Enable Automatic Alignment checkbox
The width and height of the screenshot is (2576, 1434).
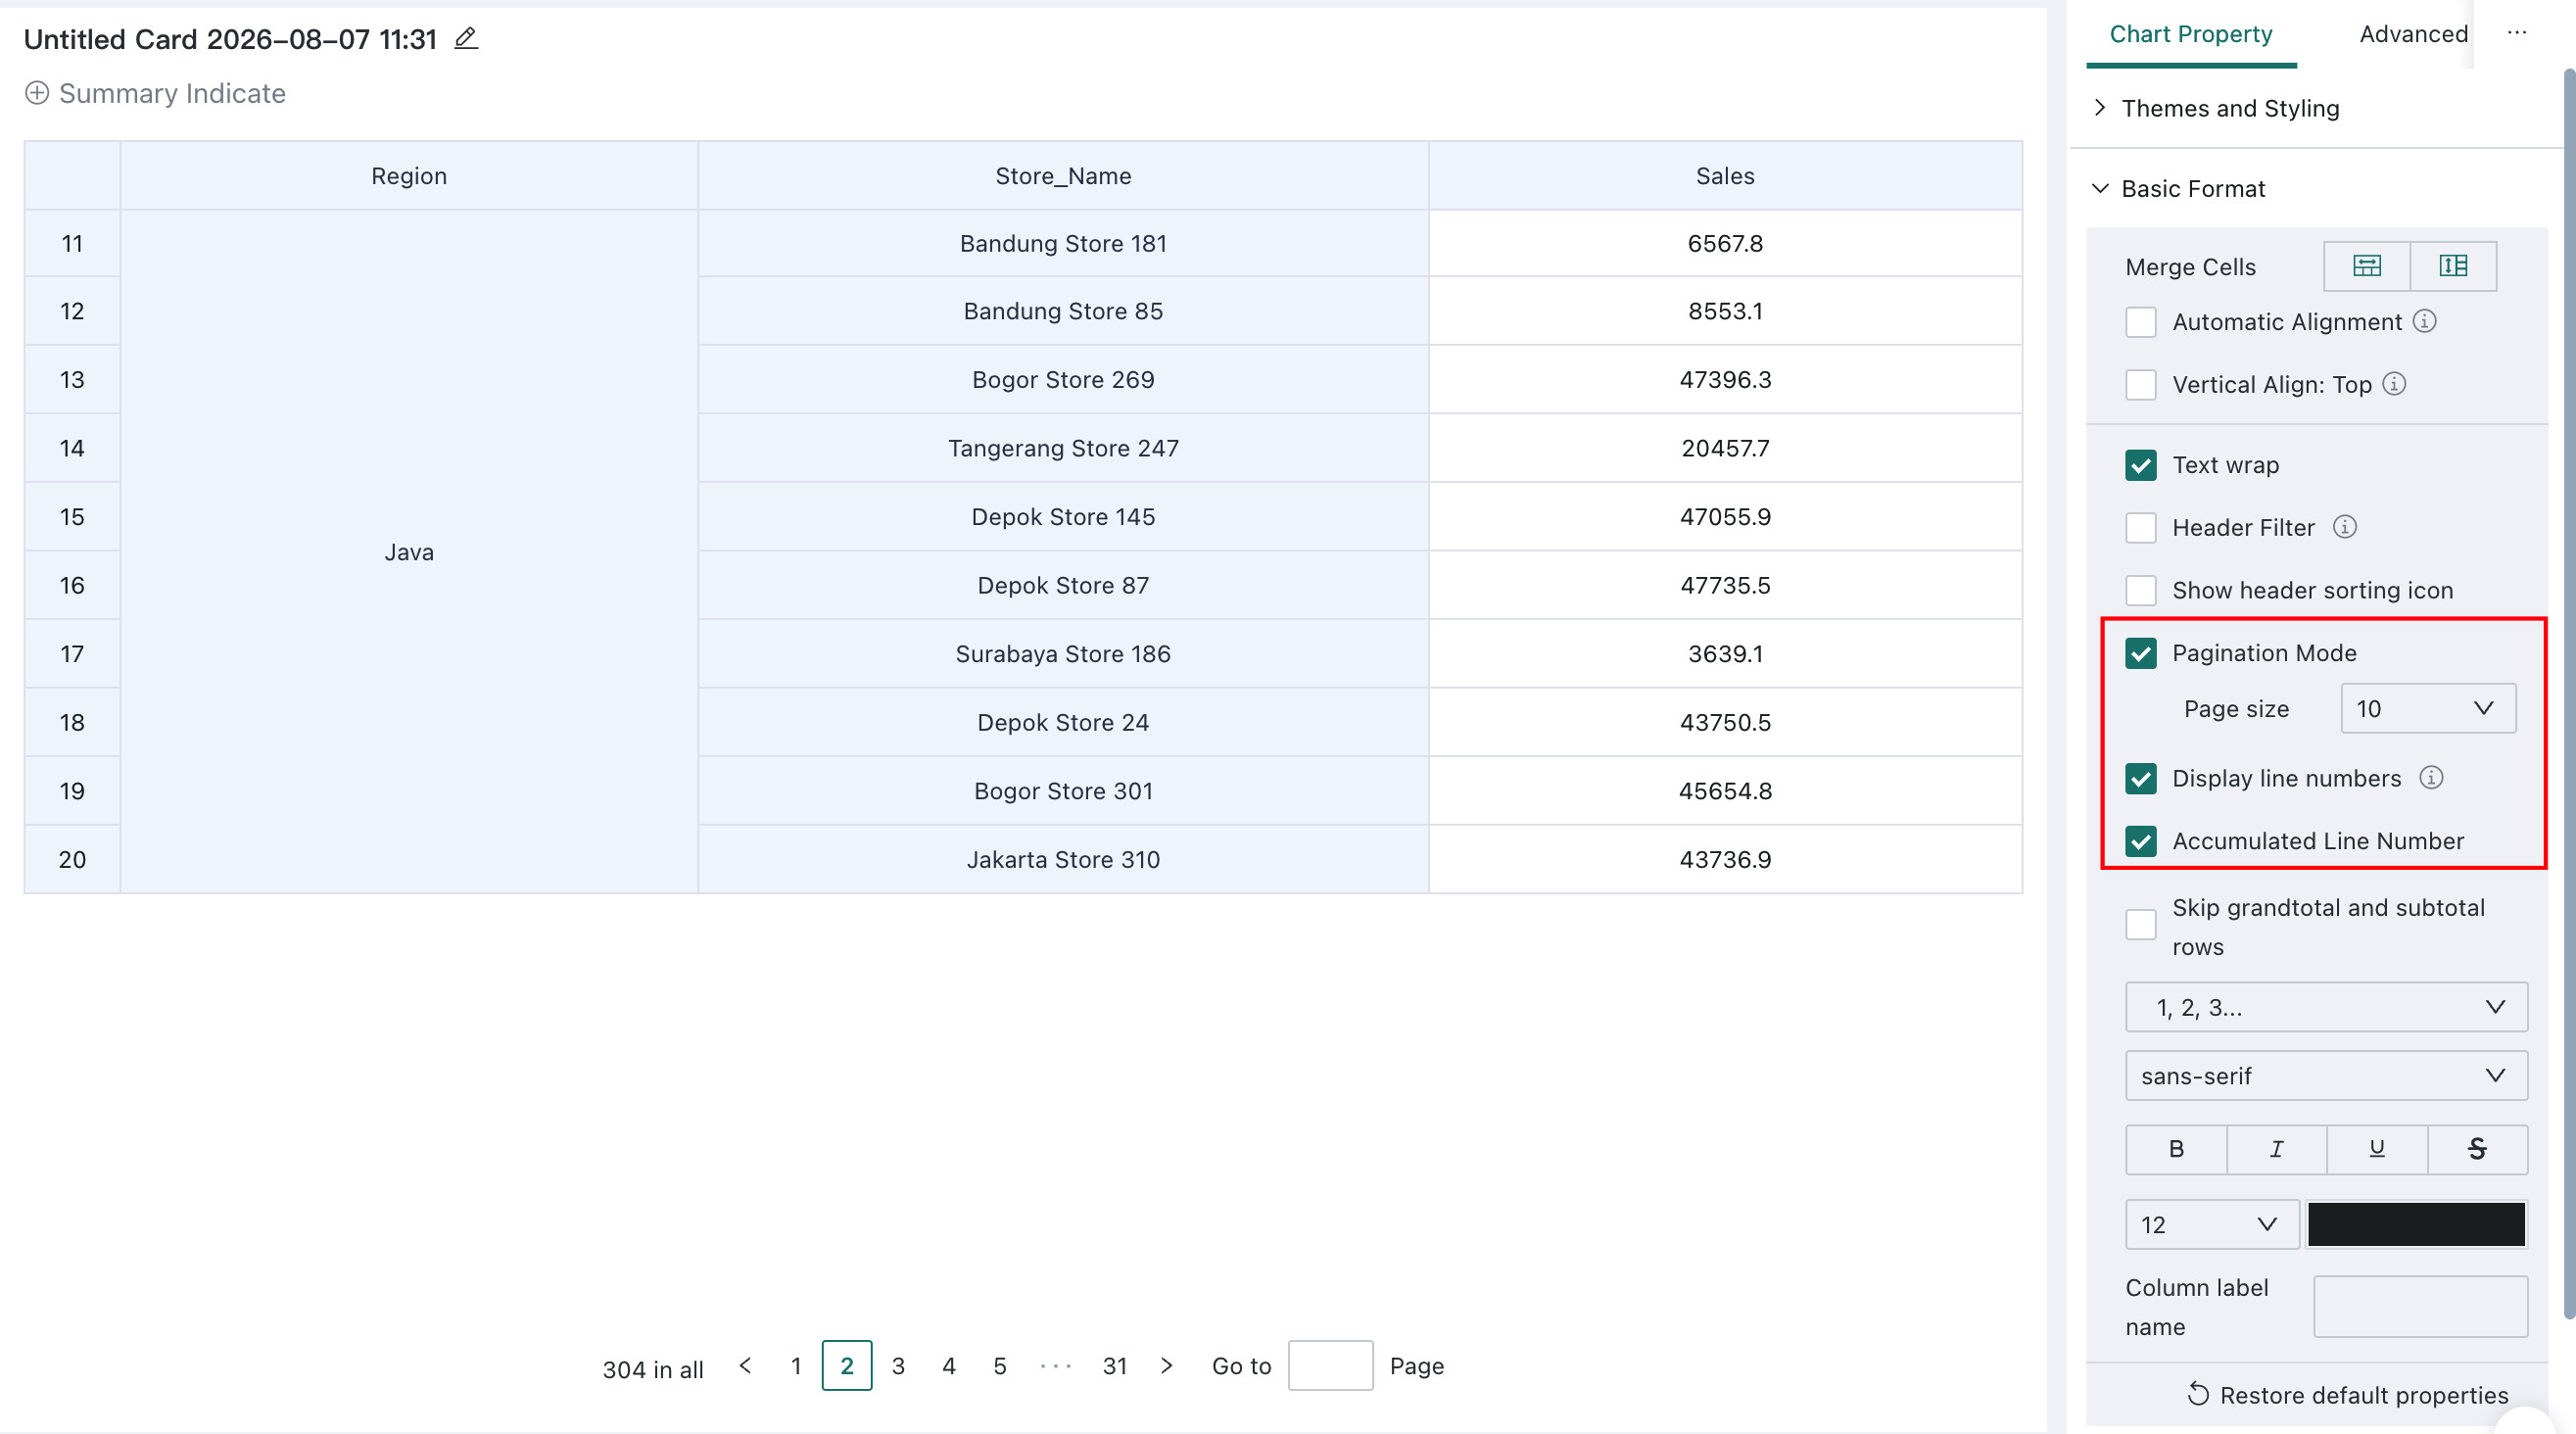click(2141, 322)
